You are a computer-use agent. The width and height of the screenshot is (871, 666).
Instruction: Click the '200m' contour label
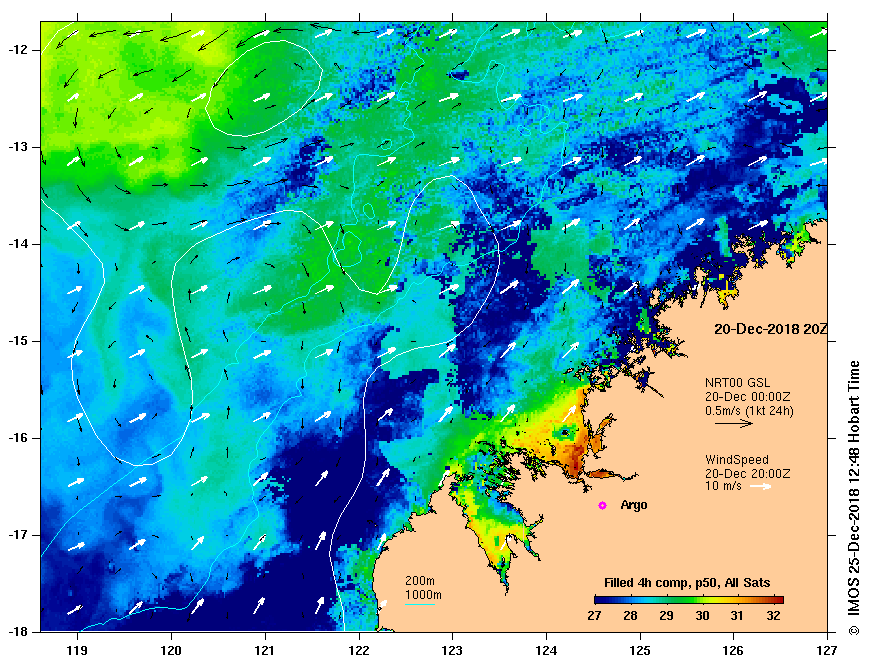coord(419,581)
